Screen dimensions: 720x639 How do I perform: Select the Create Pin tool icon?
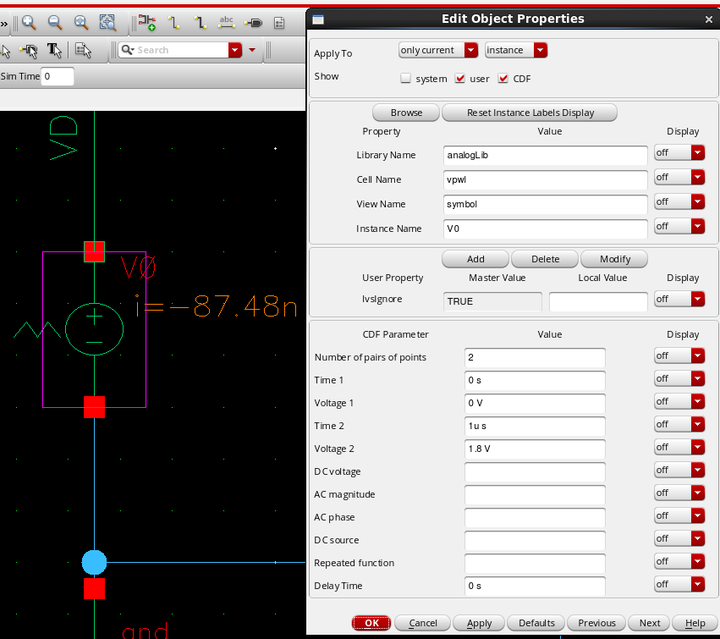(x=253, y=22)
